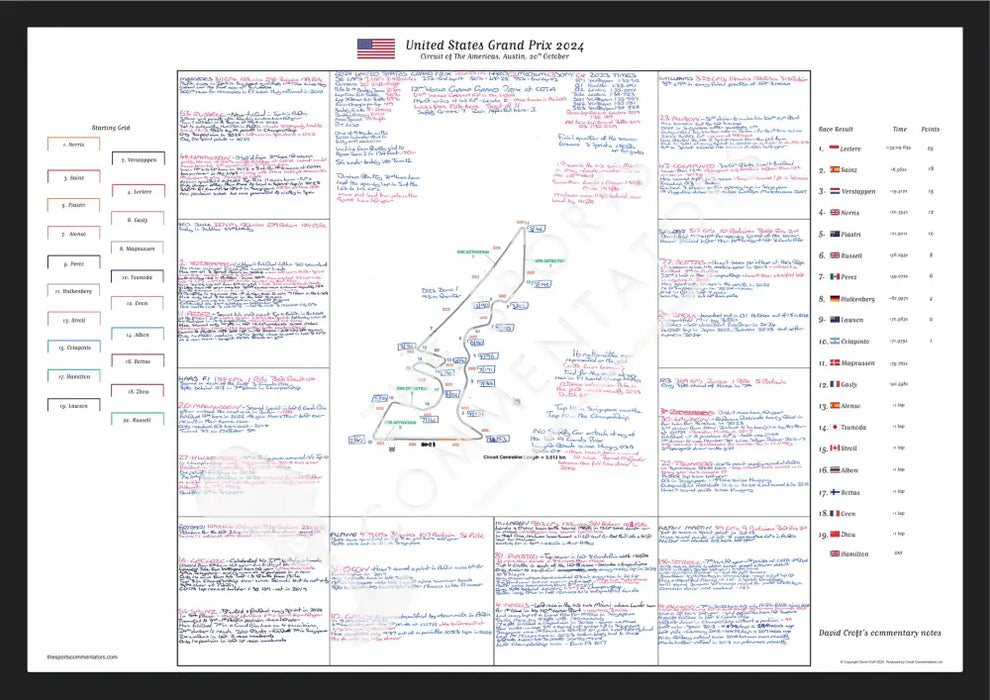
Task: Click the Canadian flag next to Stroll
Action: [833, 449]
